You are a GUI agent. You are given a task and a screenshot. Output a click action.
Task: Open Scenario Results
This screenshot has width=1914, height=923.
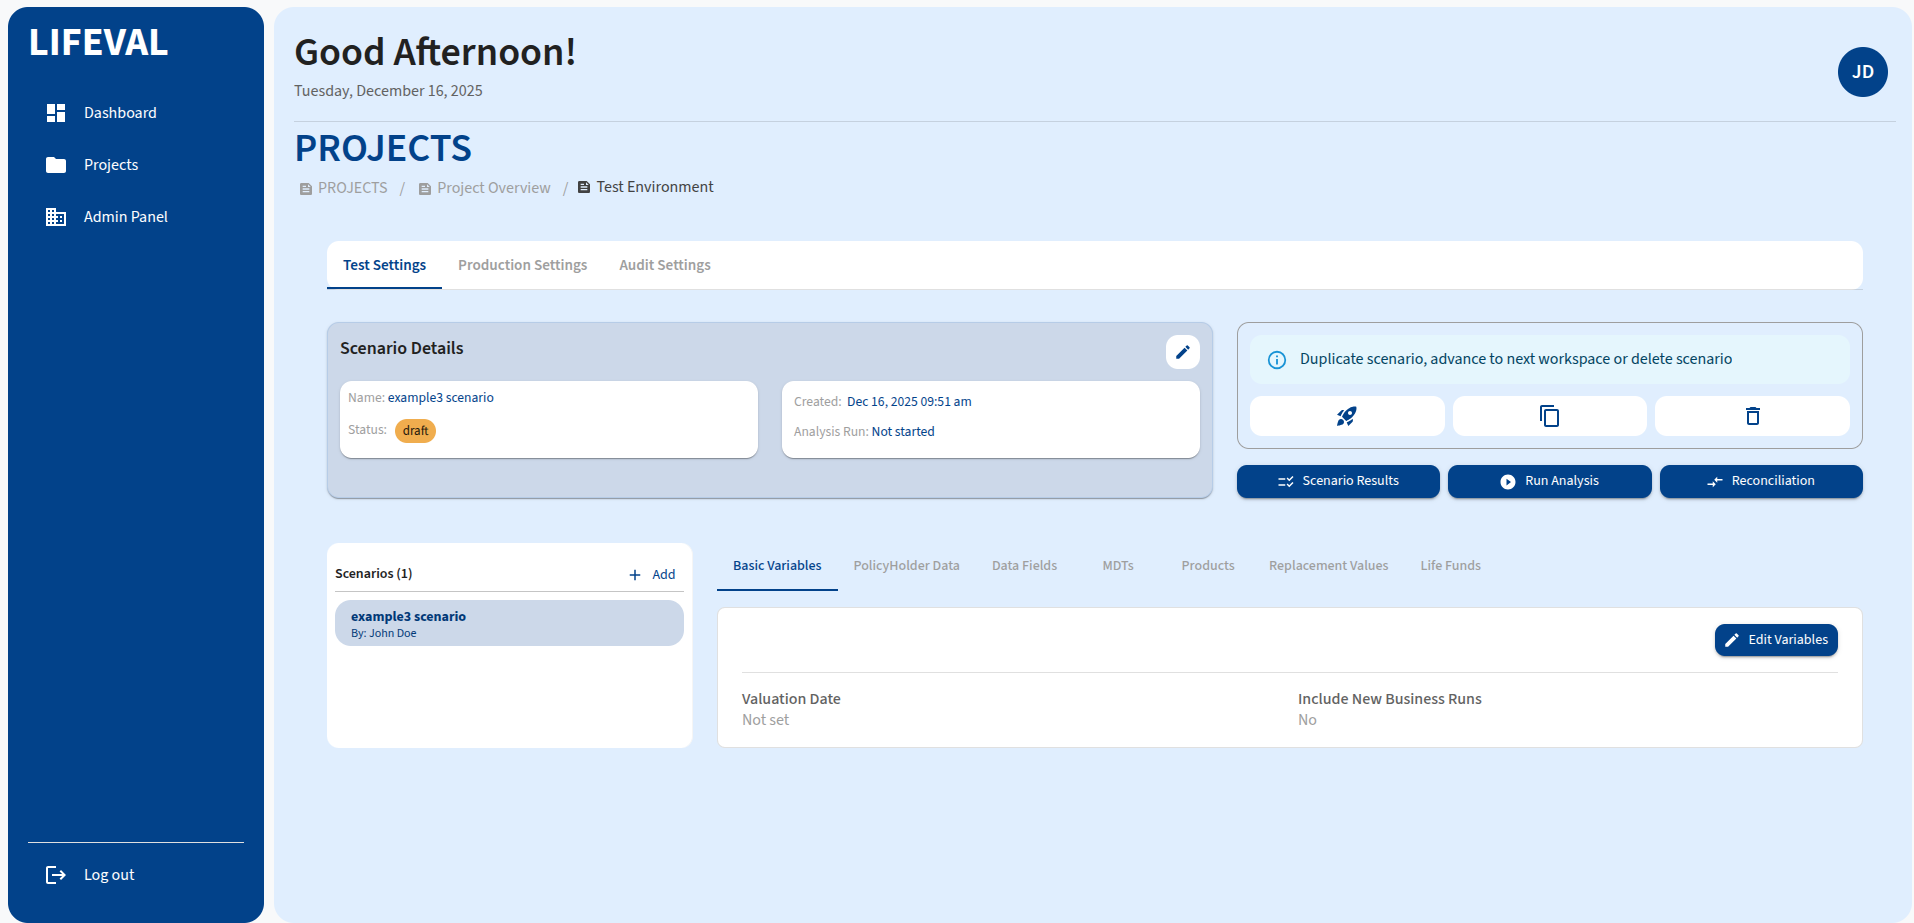[x=1338, y=481]
